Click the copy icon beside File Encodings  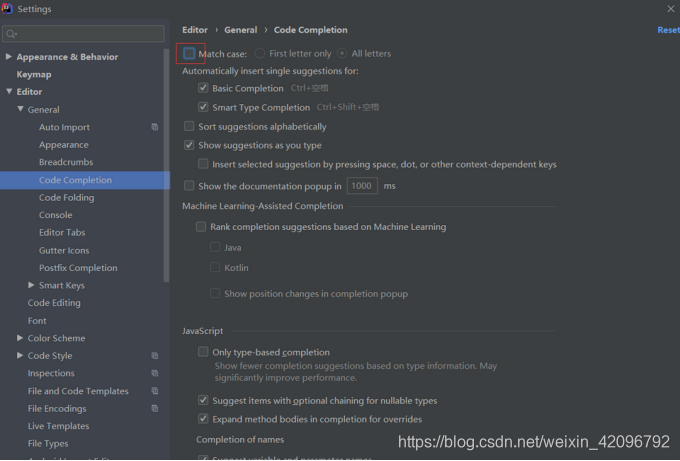point(155,409)
